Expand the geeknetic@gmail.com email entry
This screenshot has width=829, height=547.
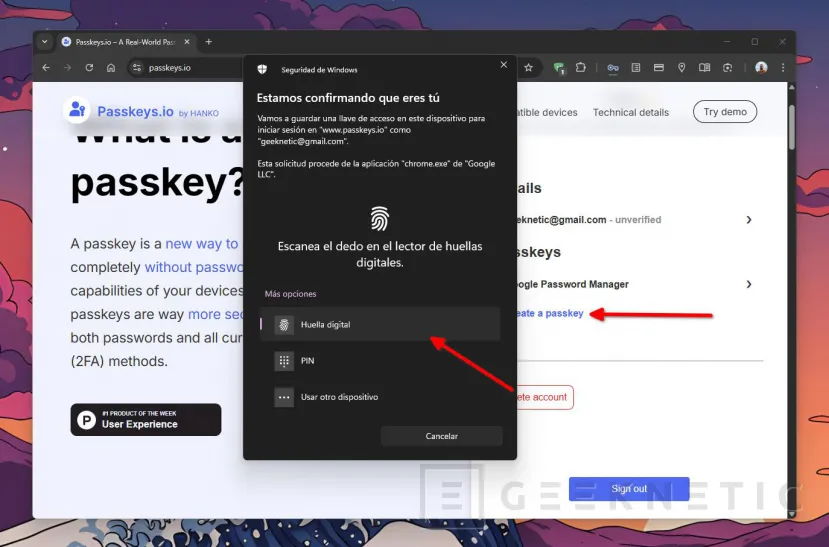(x=749, y=220)
